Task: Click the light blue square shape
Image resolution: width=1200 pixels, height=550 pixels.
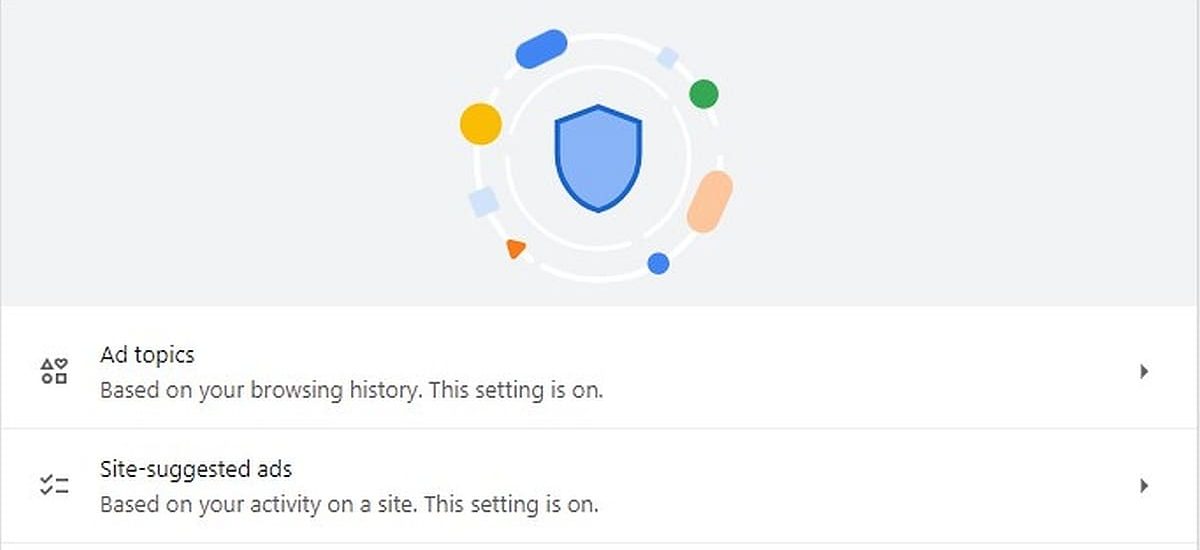Action: tap(484, 203)
